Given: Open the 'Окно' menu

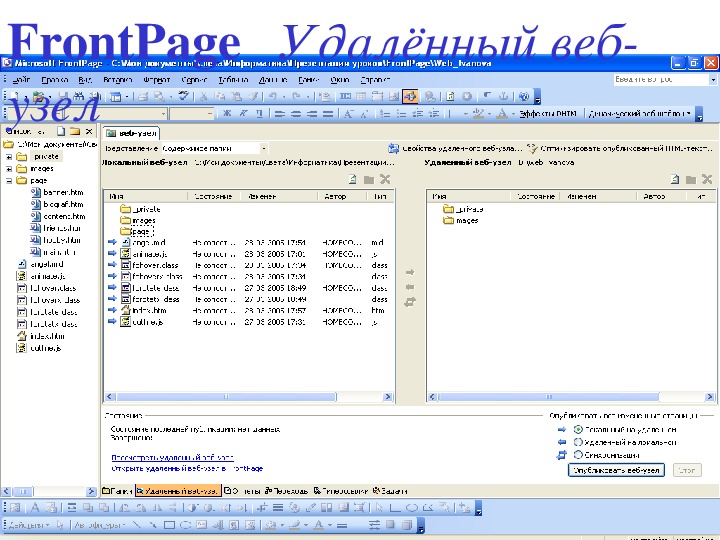Looking at the screenshot, I should click(x=340, y=79).
